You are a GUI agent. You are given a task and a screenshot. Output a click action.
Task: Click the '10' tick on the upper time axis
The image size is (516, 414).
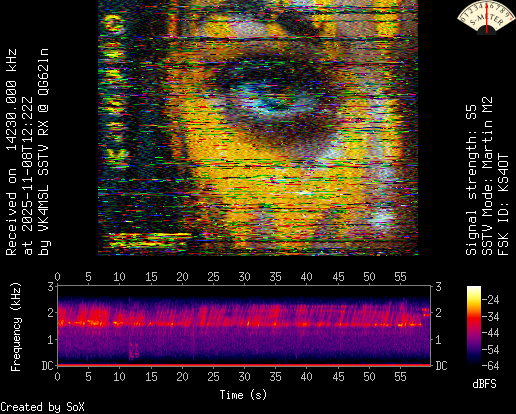(x=119, y=277)
